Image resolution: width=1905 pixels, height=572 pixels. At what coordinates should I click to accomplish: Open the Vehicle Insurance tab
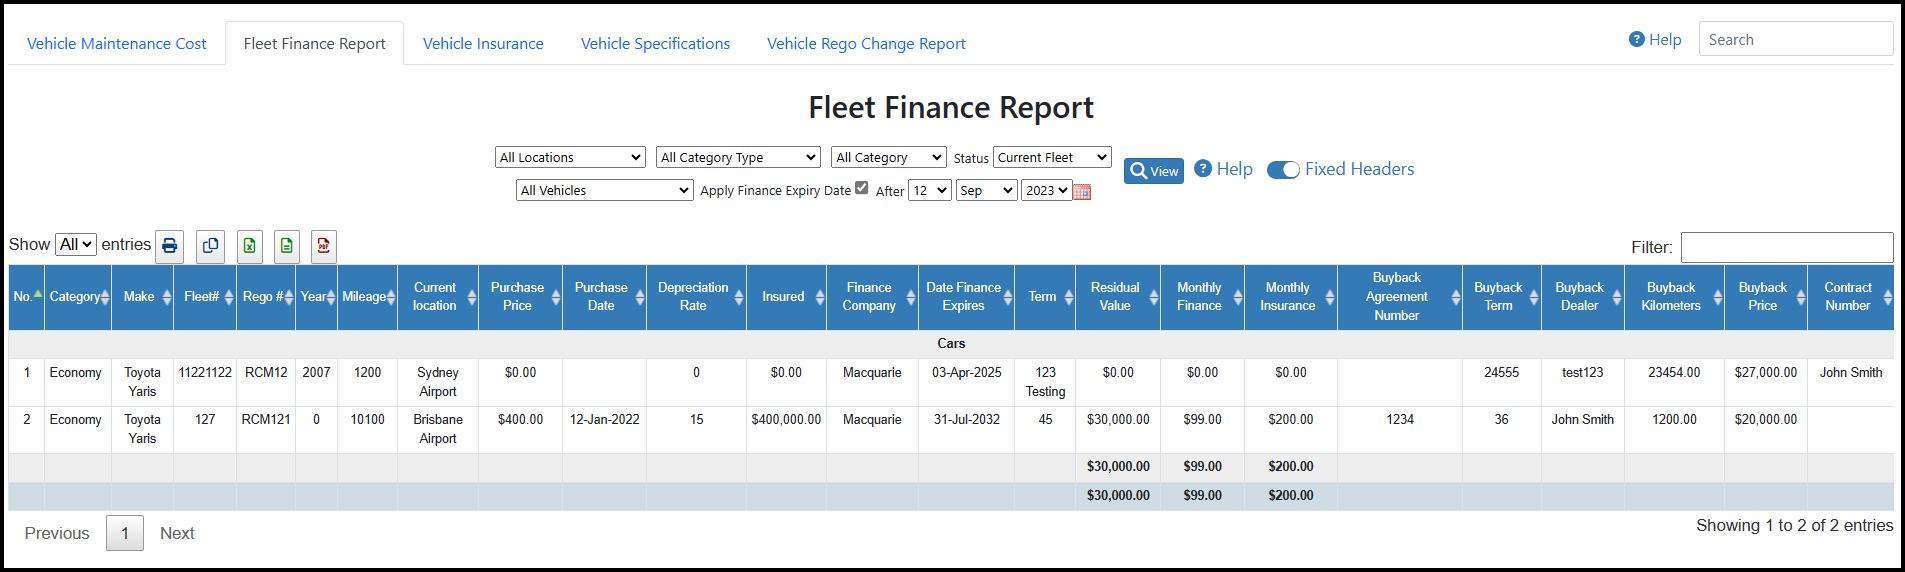[483, 44]
